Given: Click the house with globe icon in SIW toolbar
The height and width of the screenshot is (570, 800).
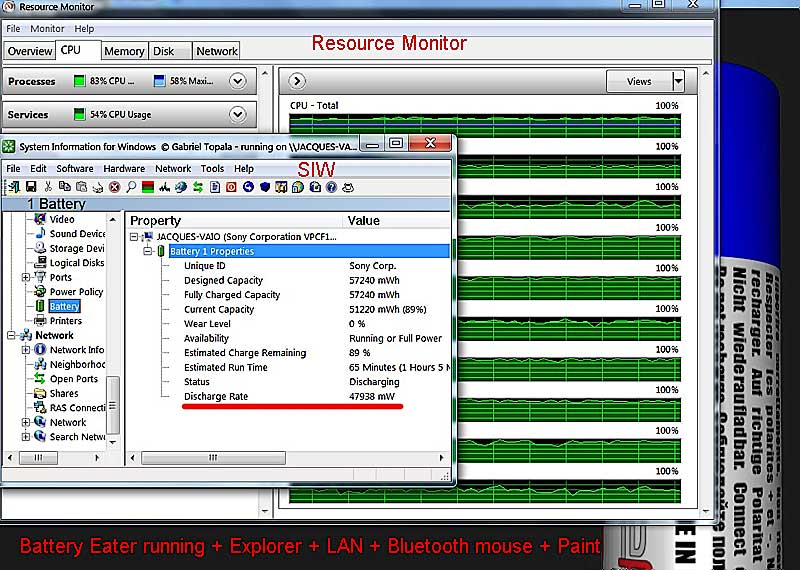Looking at the screenshot, I should pyautogui.click(x=298, y=187).
